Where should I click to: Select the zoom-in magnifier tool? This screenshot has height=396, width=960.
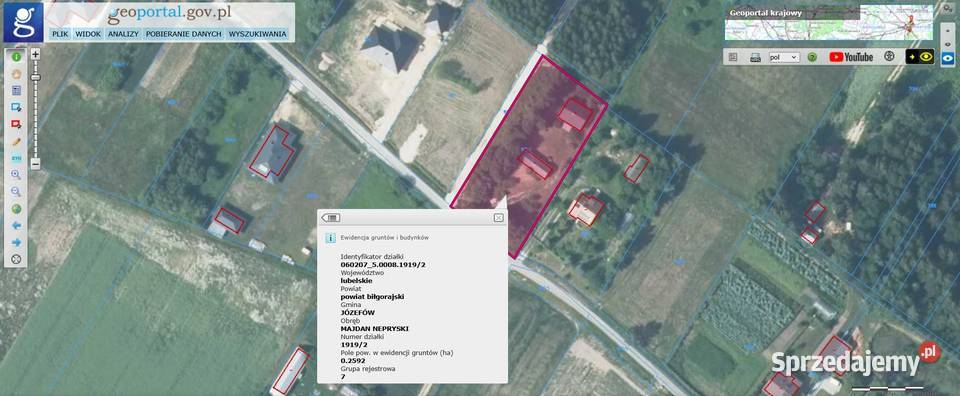coord(16,174)
